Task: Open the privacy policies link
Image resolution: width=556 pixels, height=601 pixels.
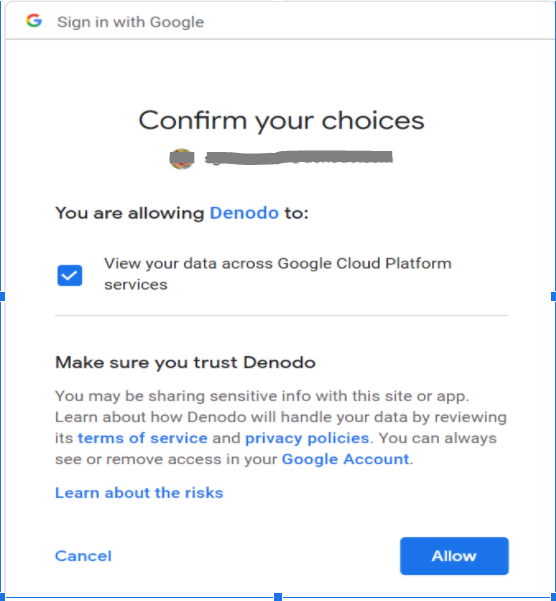Action: [307, 438]
